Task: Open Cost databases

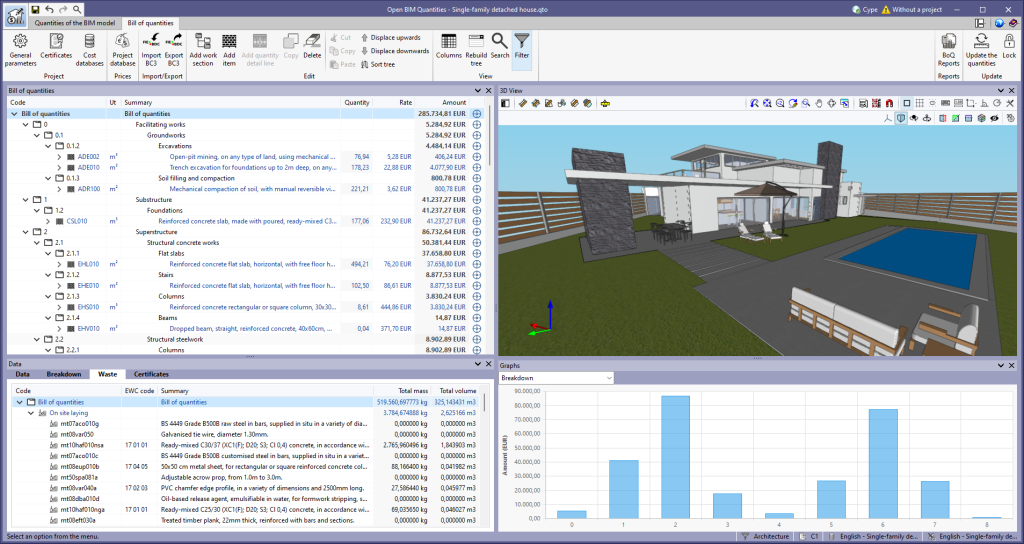Action: (90, 48)
